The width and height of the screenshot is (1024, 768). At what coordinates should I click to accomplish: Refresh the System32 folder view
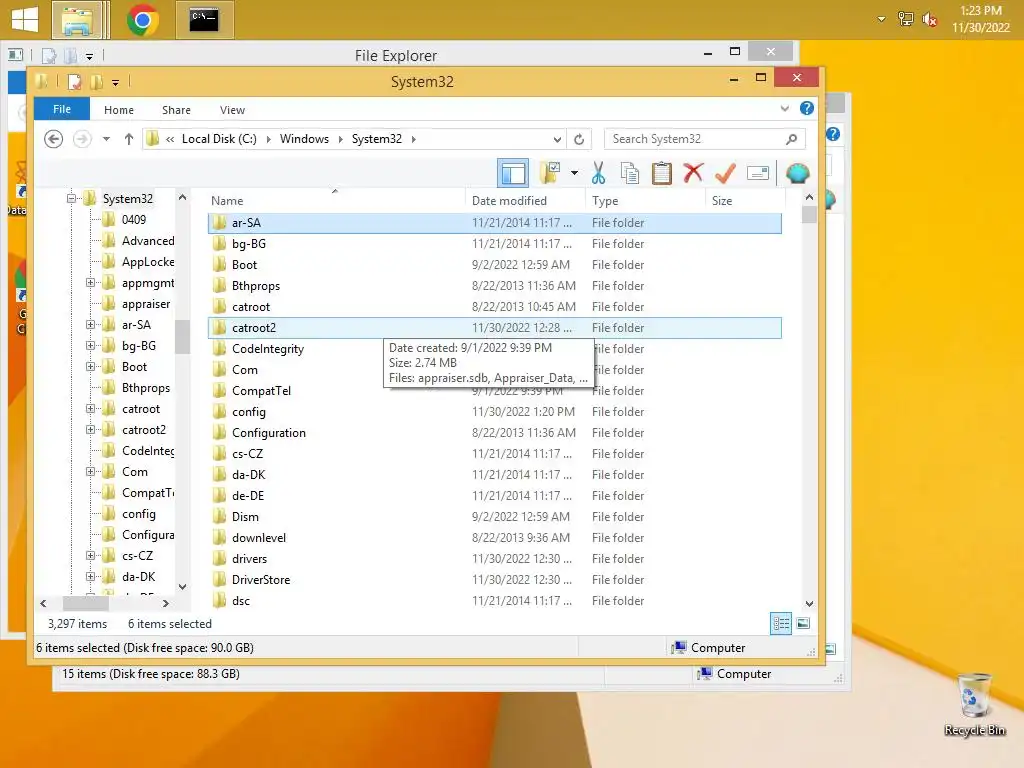pos(579,139)
